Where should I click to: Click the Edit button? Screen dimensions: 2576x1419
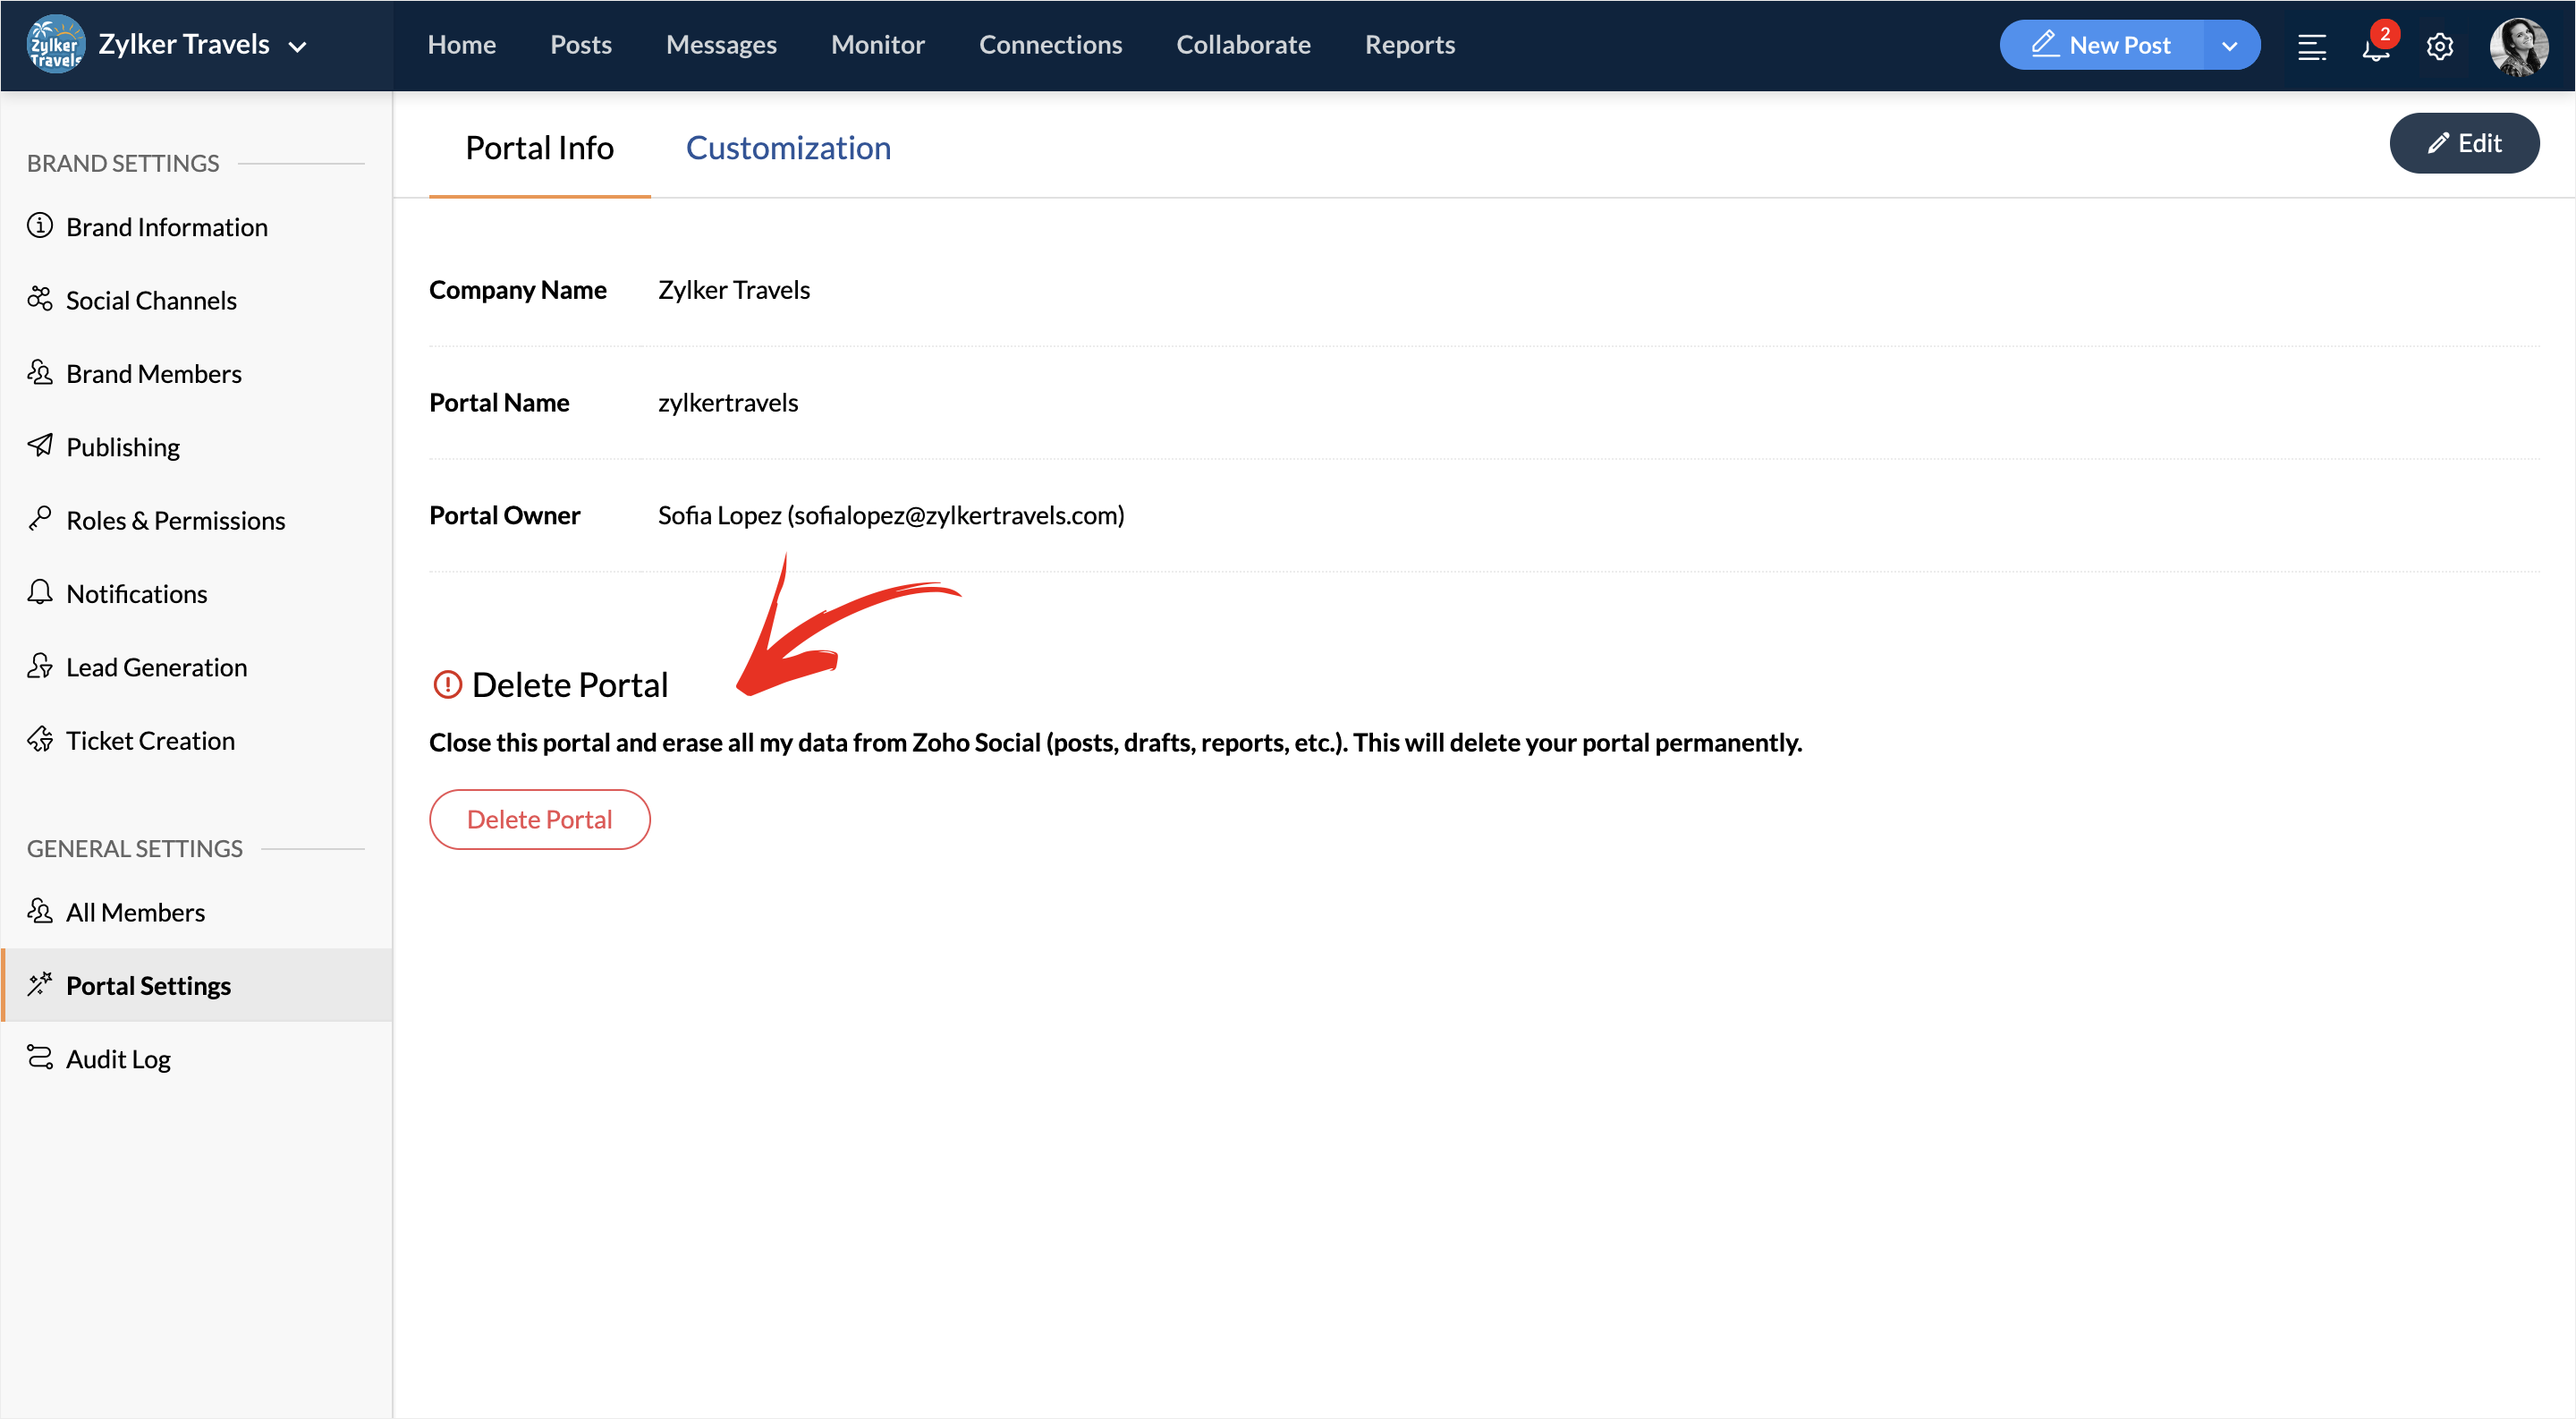(x=2463, y=143)
